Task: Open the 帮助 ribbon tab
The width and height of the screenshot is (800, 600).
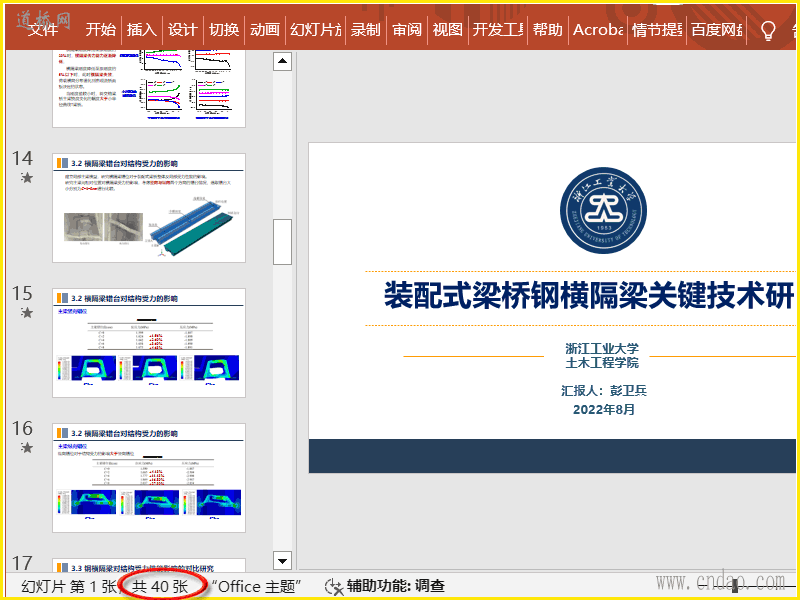Action: 547,30
